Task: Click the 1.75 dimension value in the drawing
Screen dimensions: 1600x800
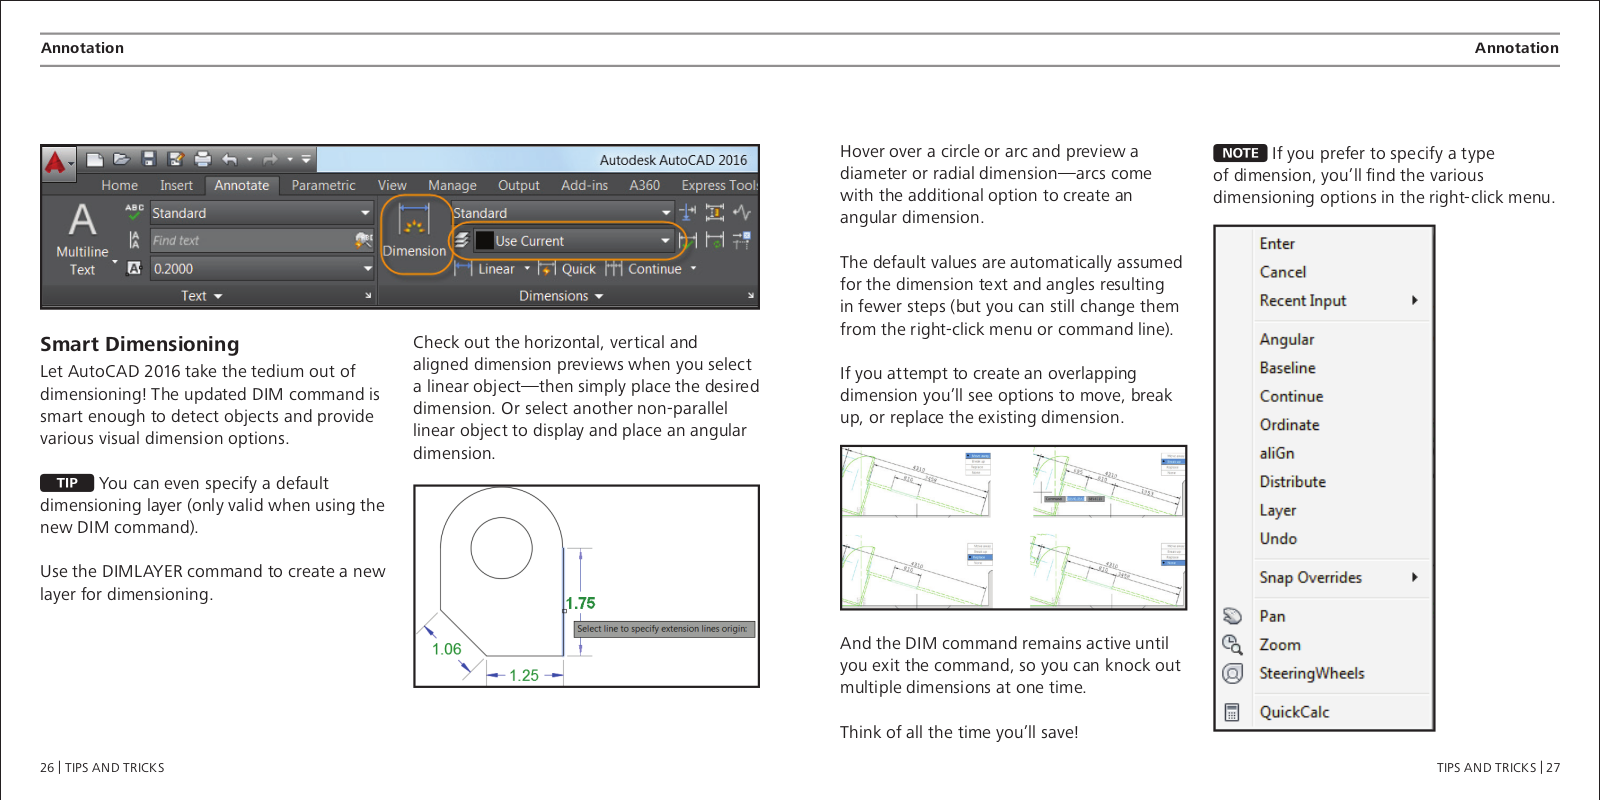Action: pos(580,603)
